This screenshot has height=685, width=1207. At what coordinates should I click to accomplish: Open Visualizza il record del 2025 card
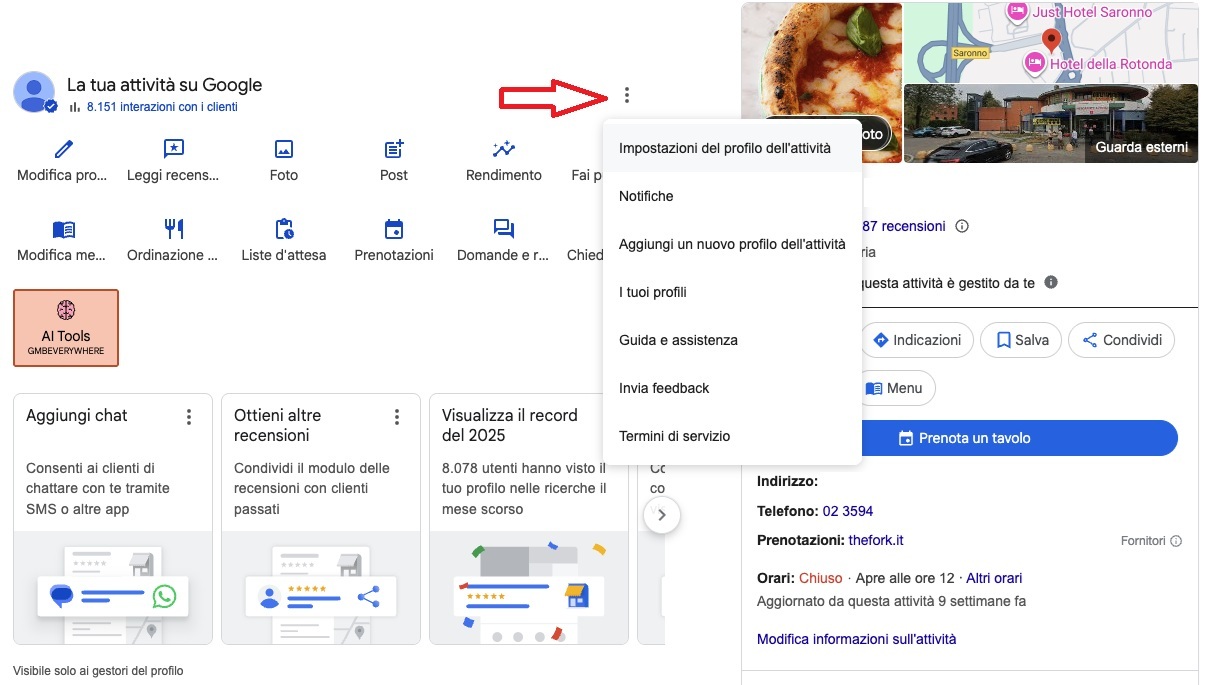(x=529, y=519)
